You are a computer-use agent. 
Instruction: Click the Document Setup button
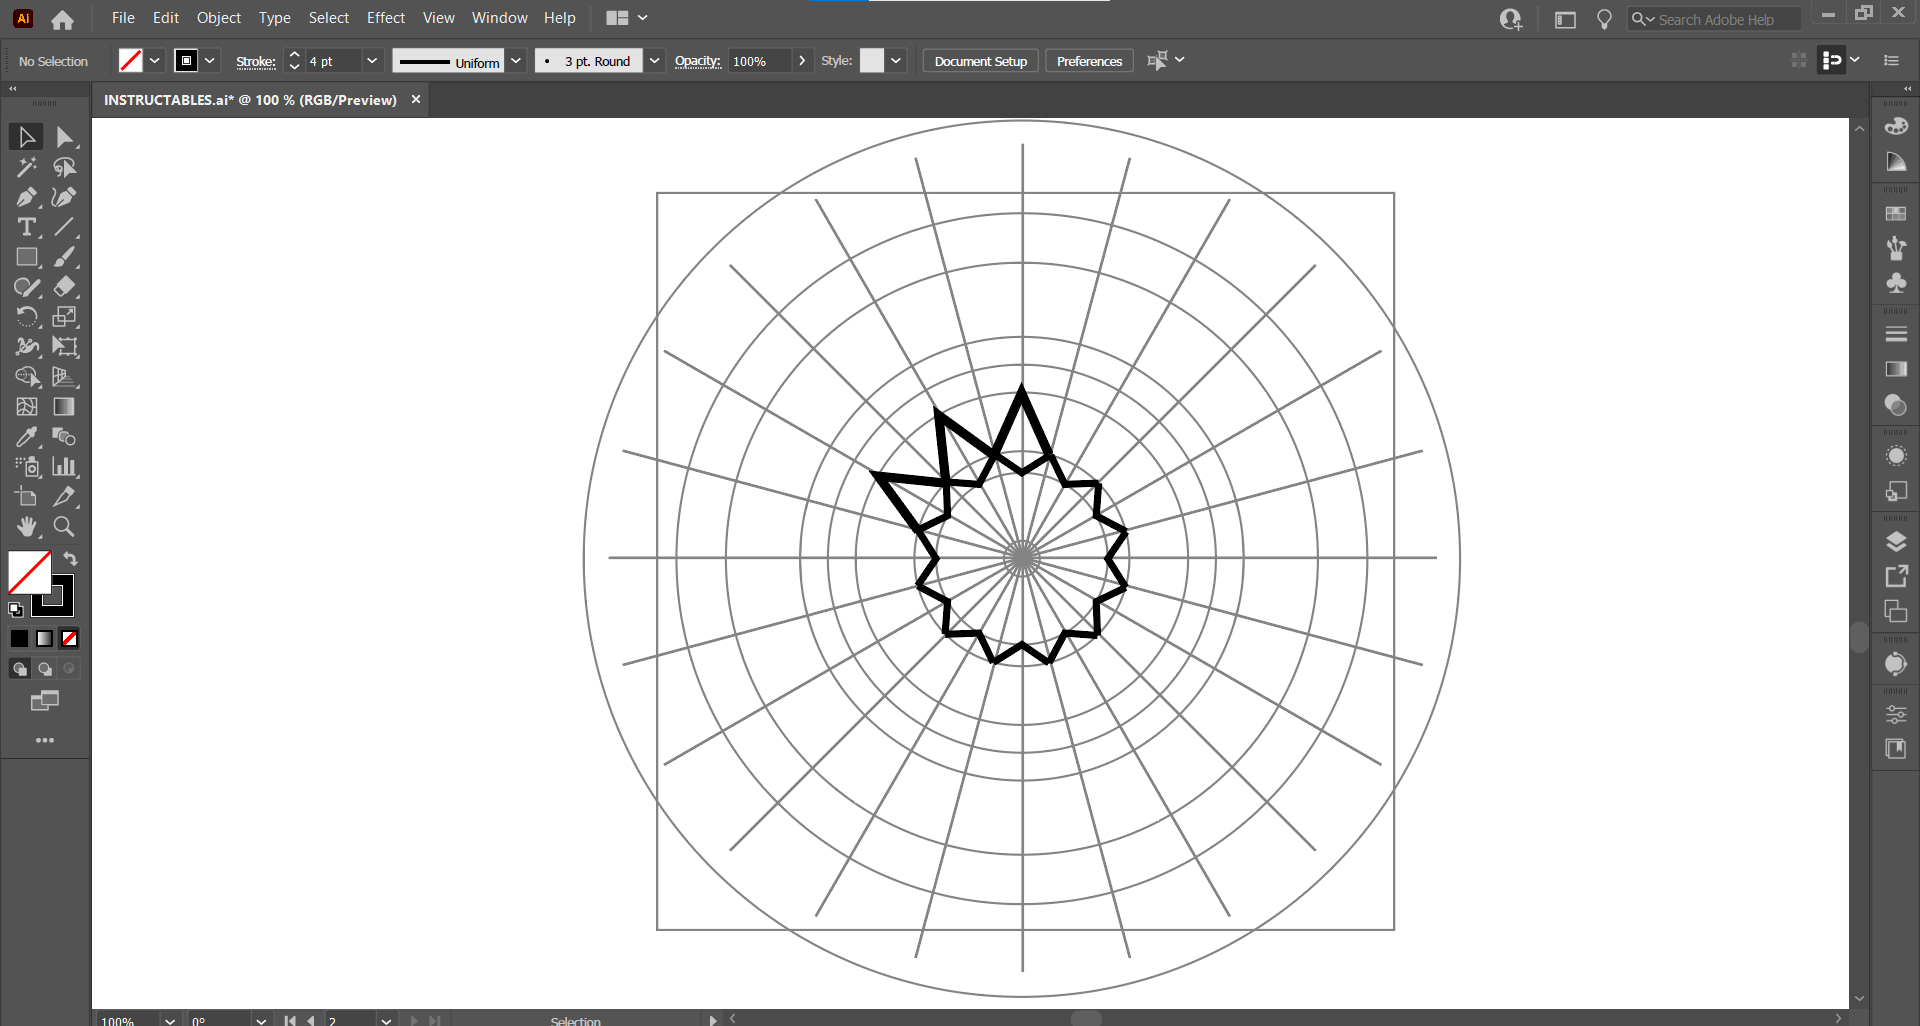click(980, 61)
